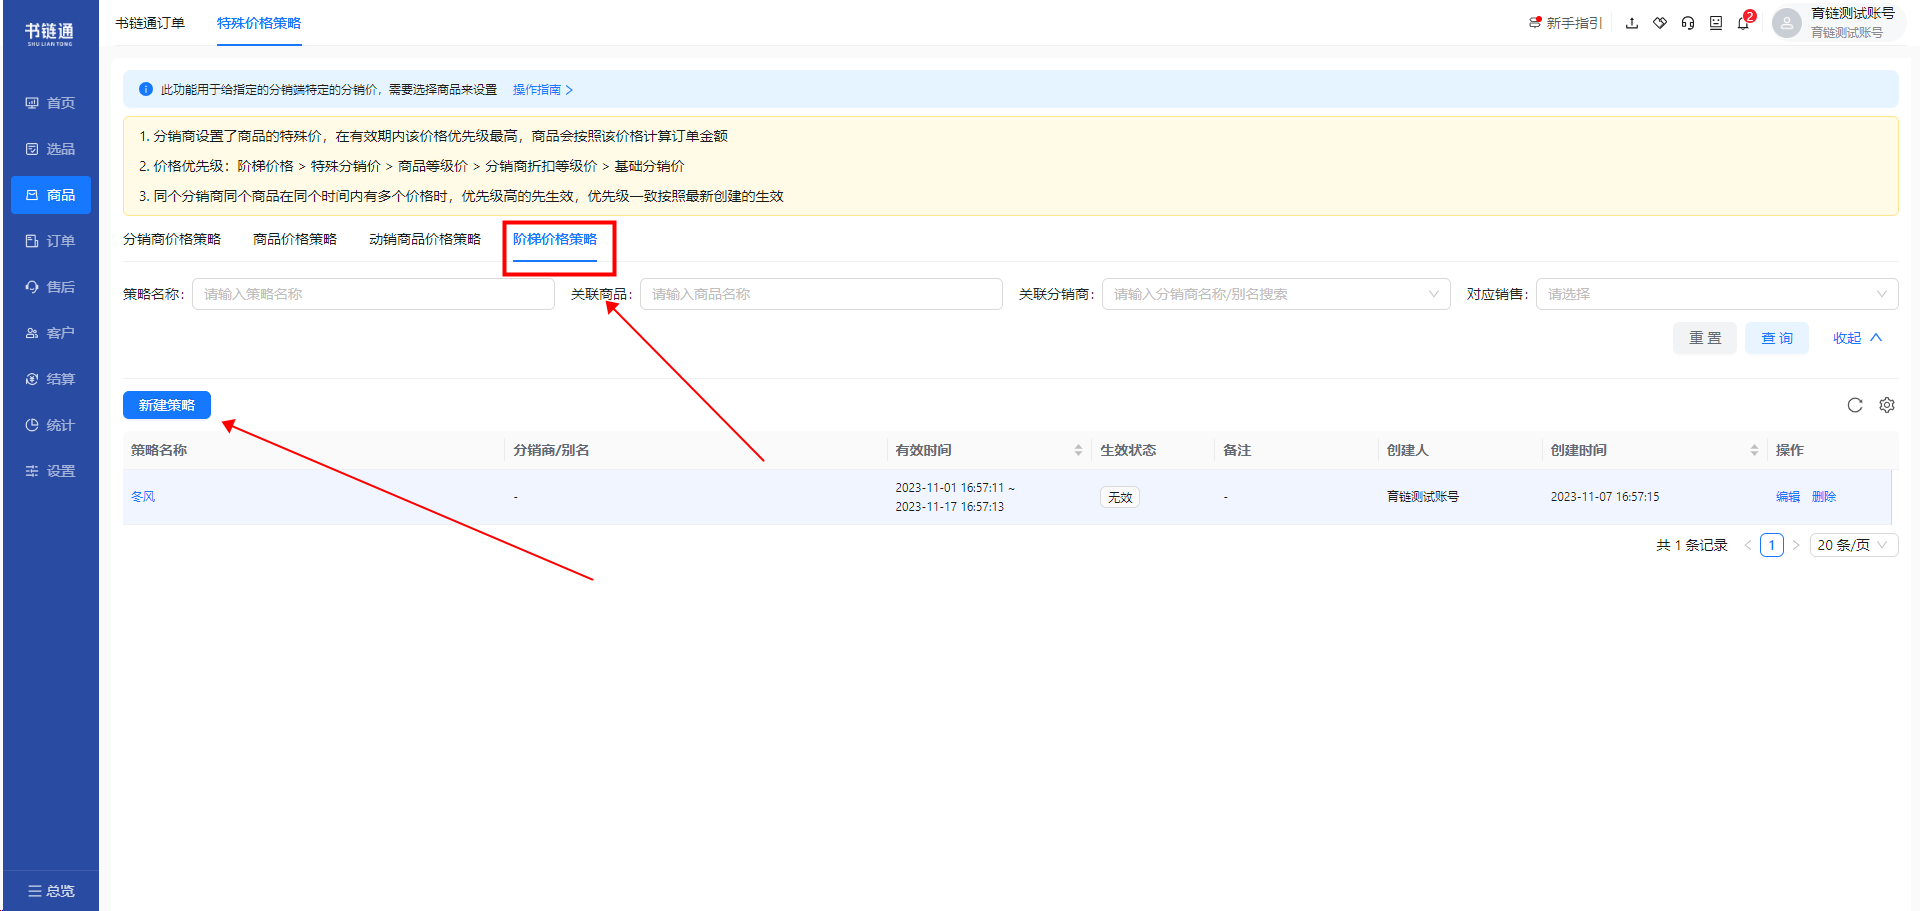
Task: Open the 对应销售 dropdown
Action: pyautogui.click(x=1717, y=294)
